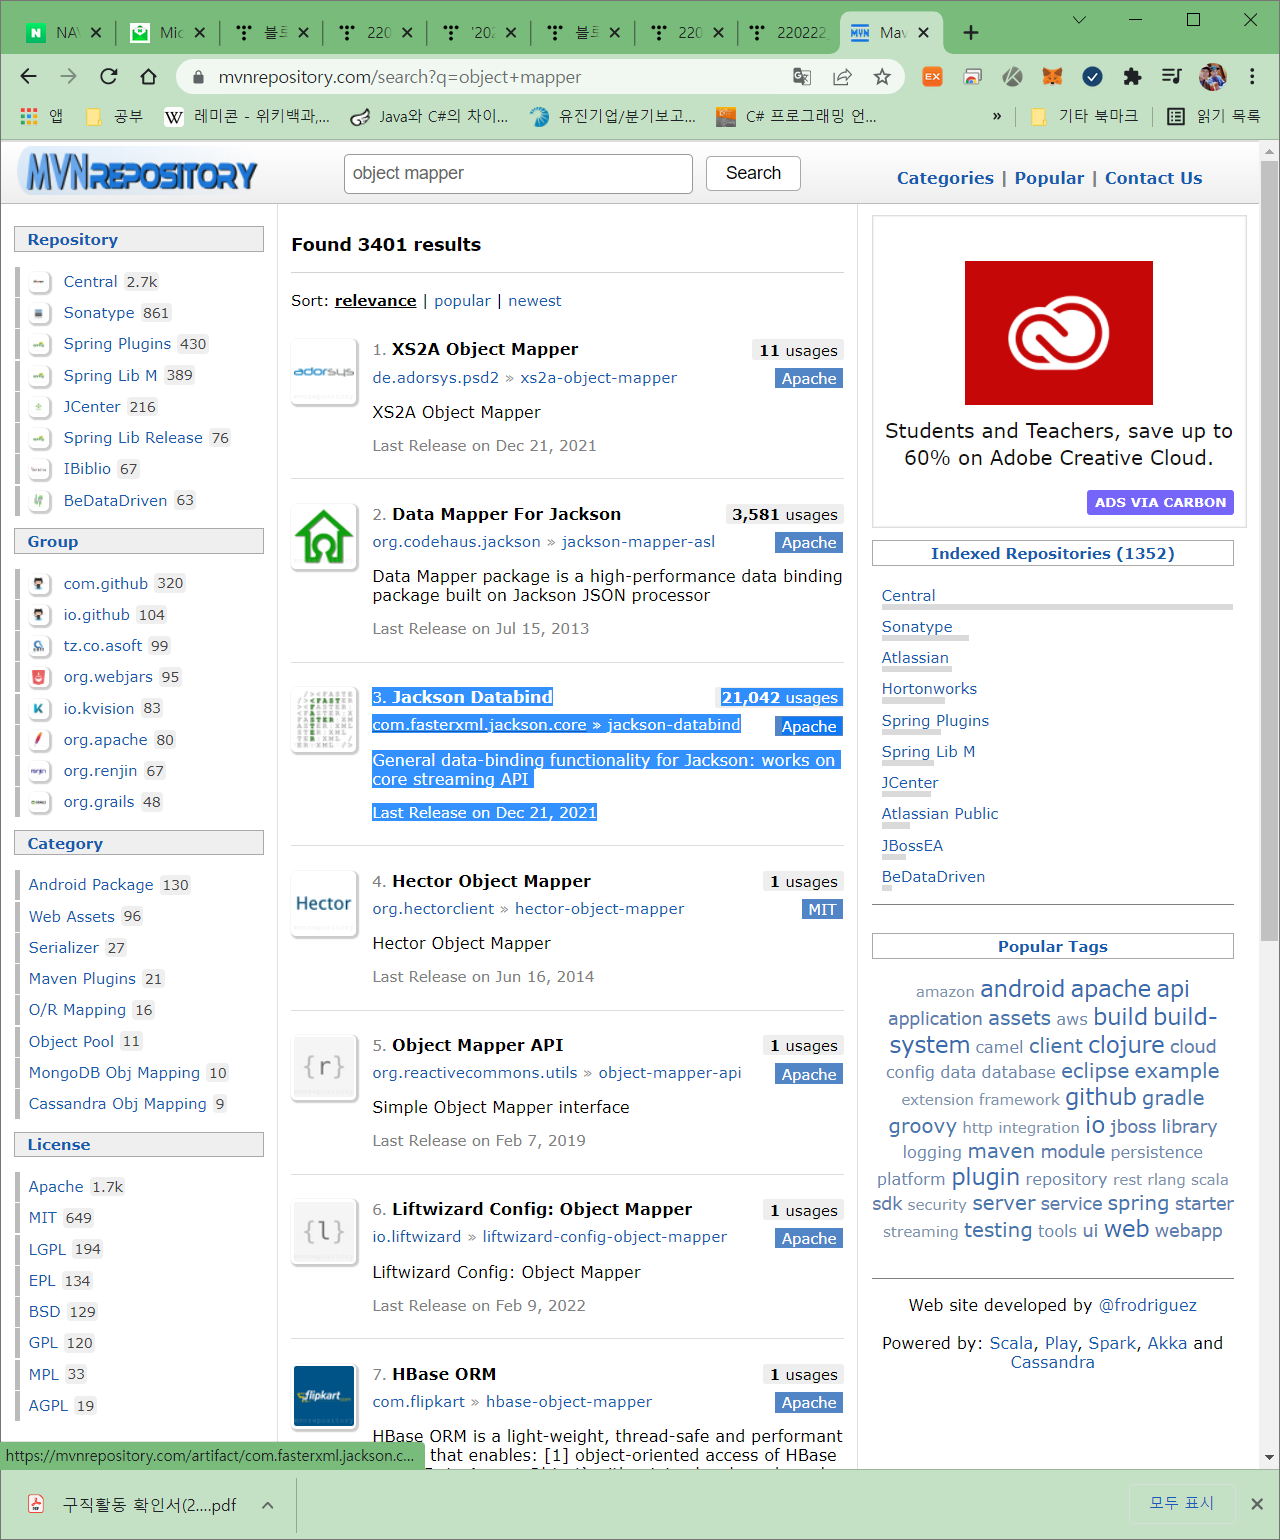Reload the current page
Screen dimensions: 1280x1540
coord(109,76)
